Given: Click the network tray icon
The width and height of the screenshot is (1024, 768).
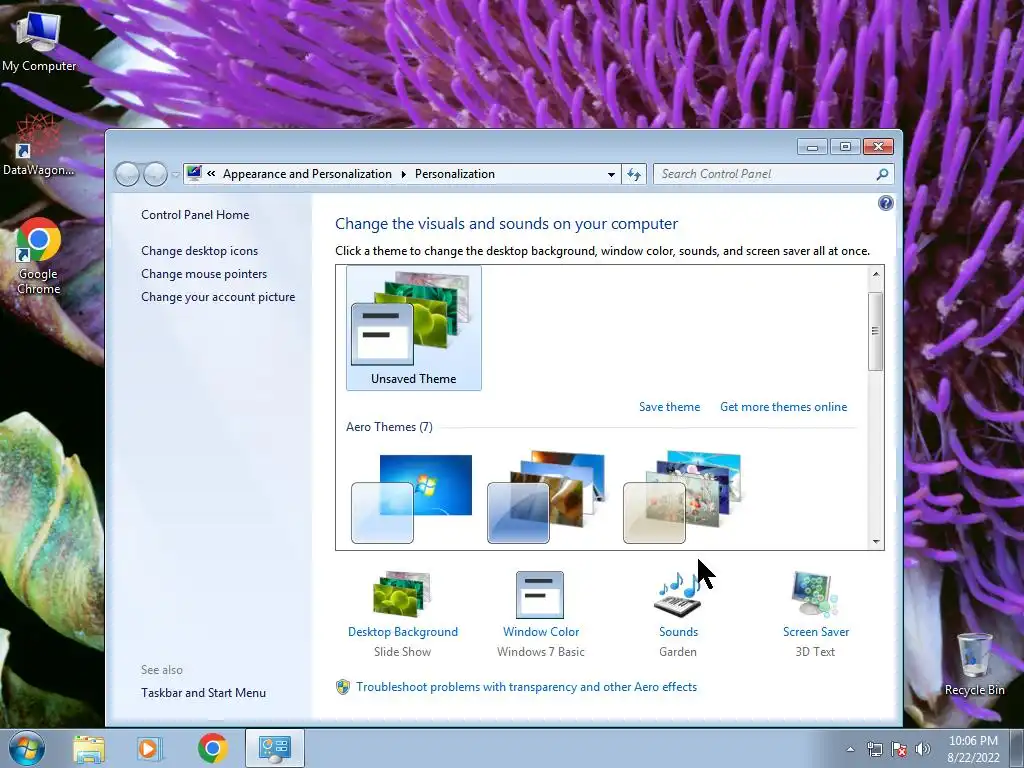Looking at the screenshot, I should pos(874,749).
